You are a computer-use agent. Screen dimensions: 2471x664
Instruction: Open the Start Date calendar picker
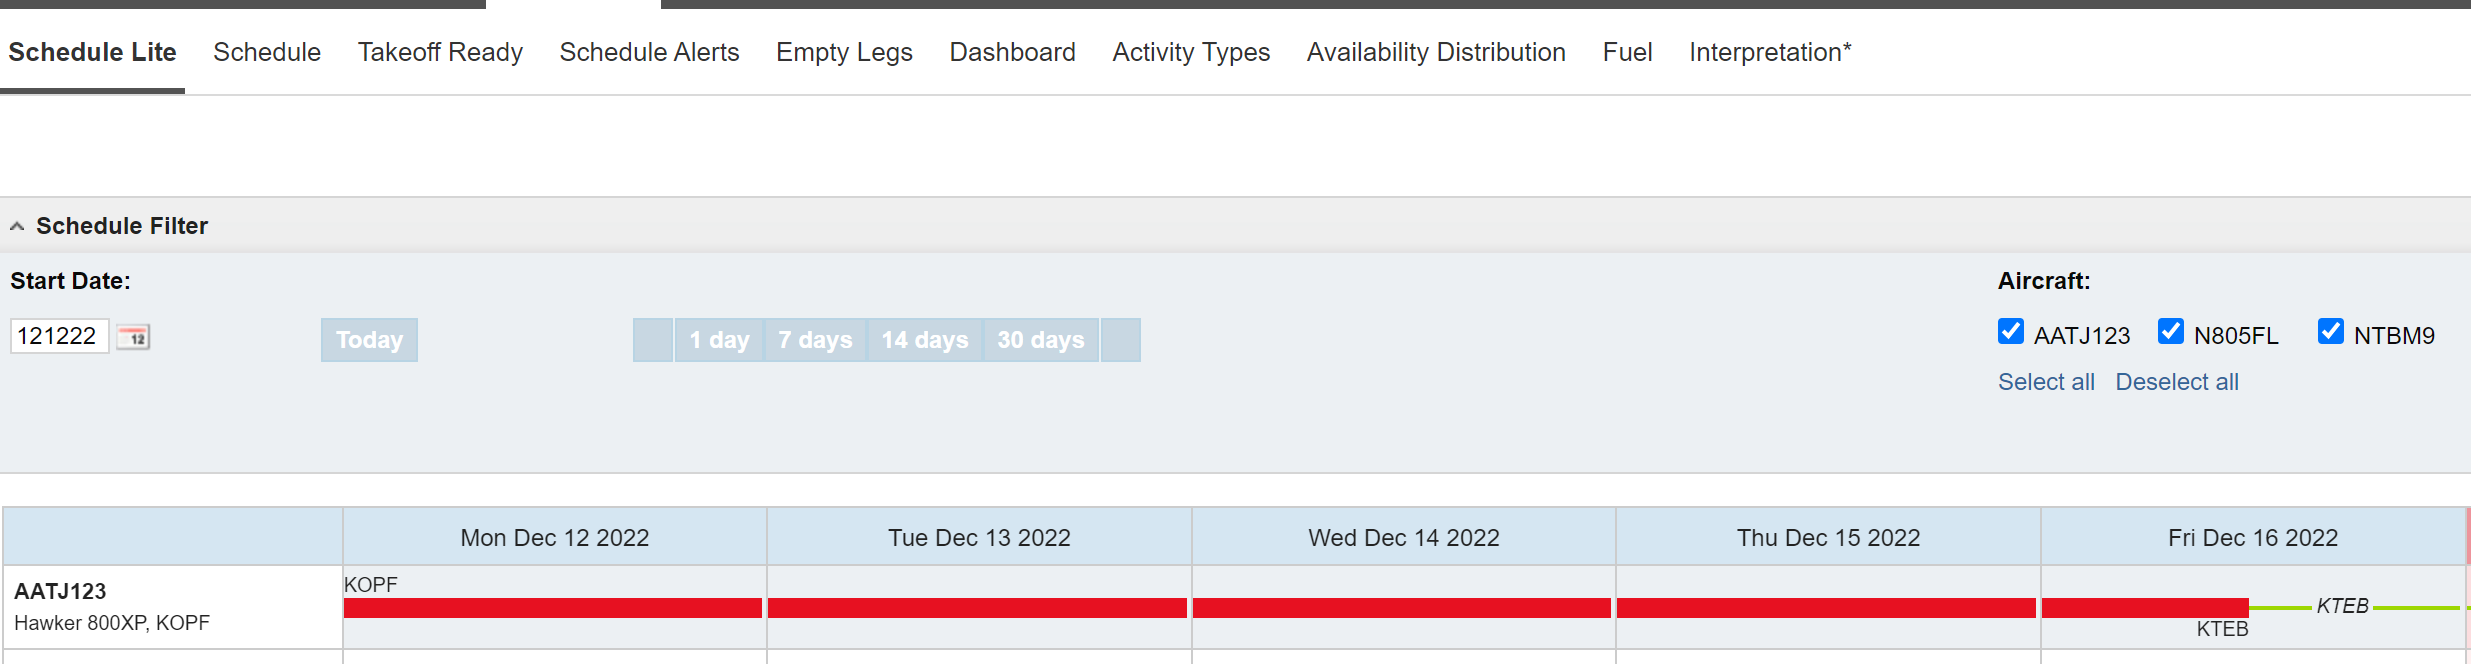click(133, 337)
